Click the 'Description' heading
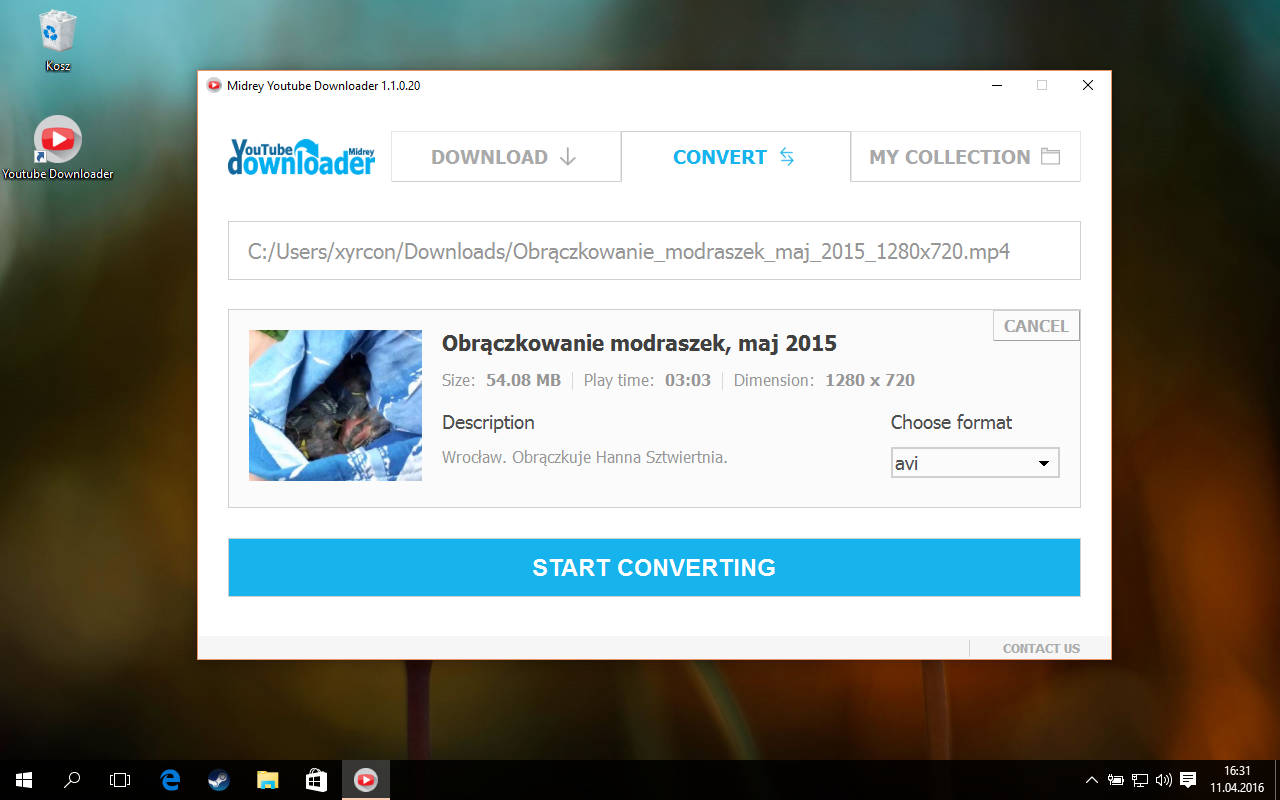The width and height of the screenshot is (1280, 800). 488,423
